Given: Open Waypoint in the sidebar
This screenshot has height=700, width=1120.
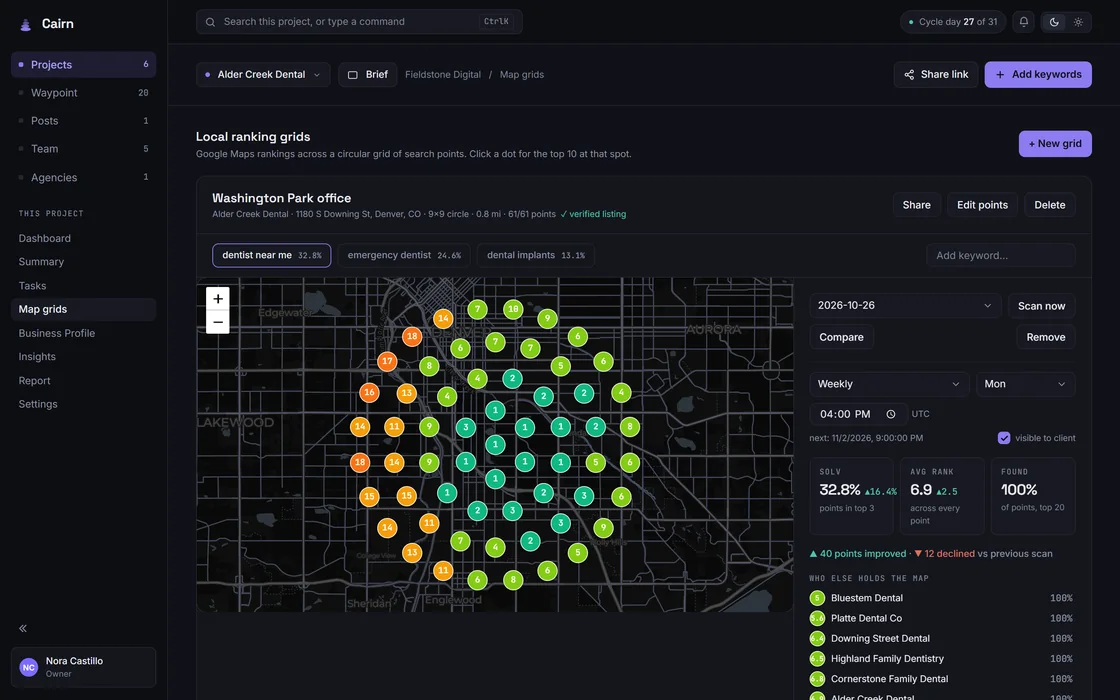Looking at the screenshot, I should click(84, 93).
